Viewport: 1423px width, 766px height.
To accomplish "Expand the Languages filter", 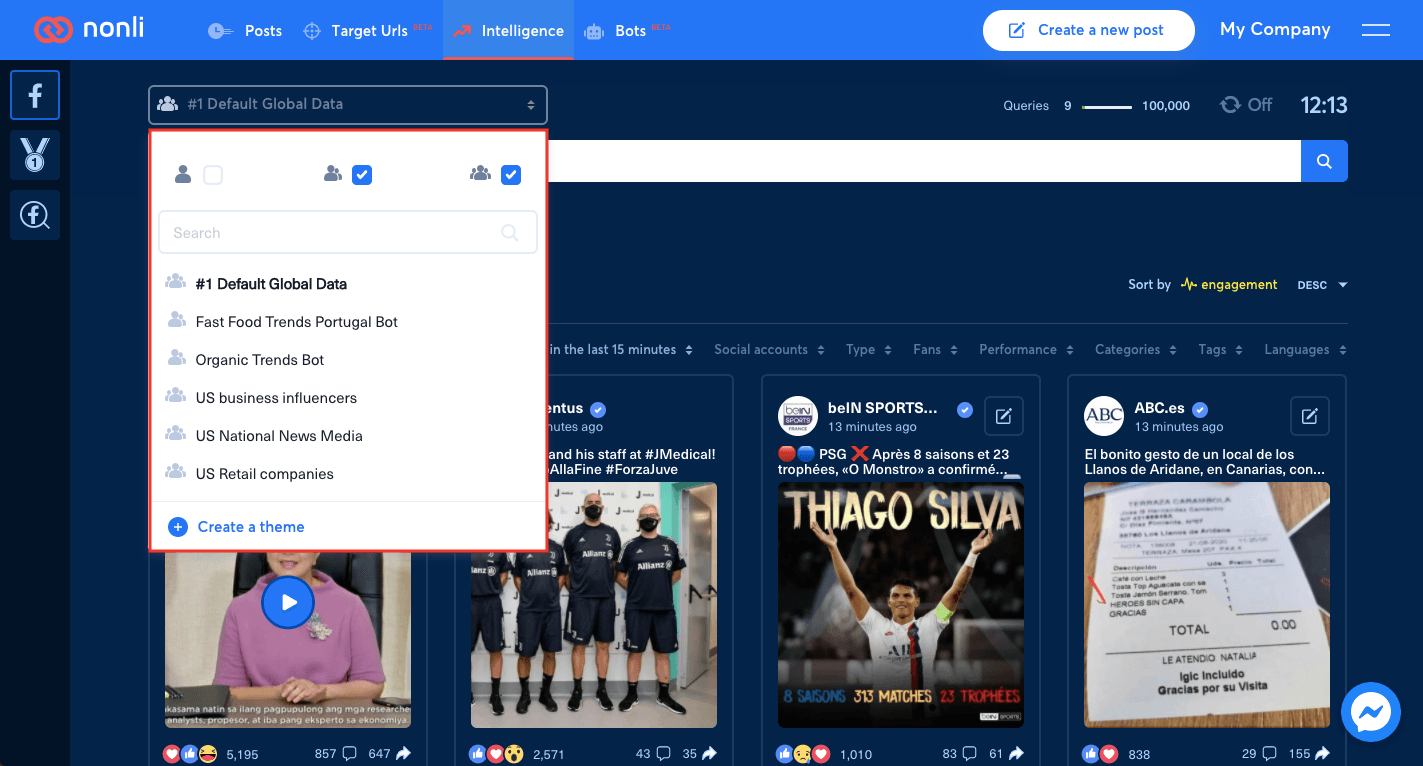I will pos(1306,350).
